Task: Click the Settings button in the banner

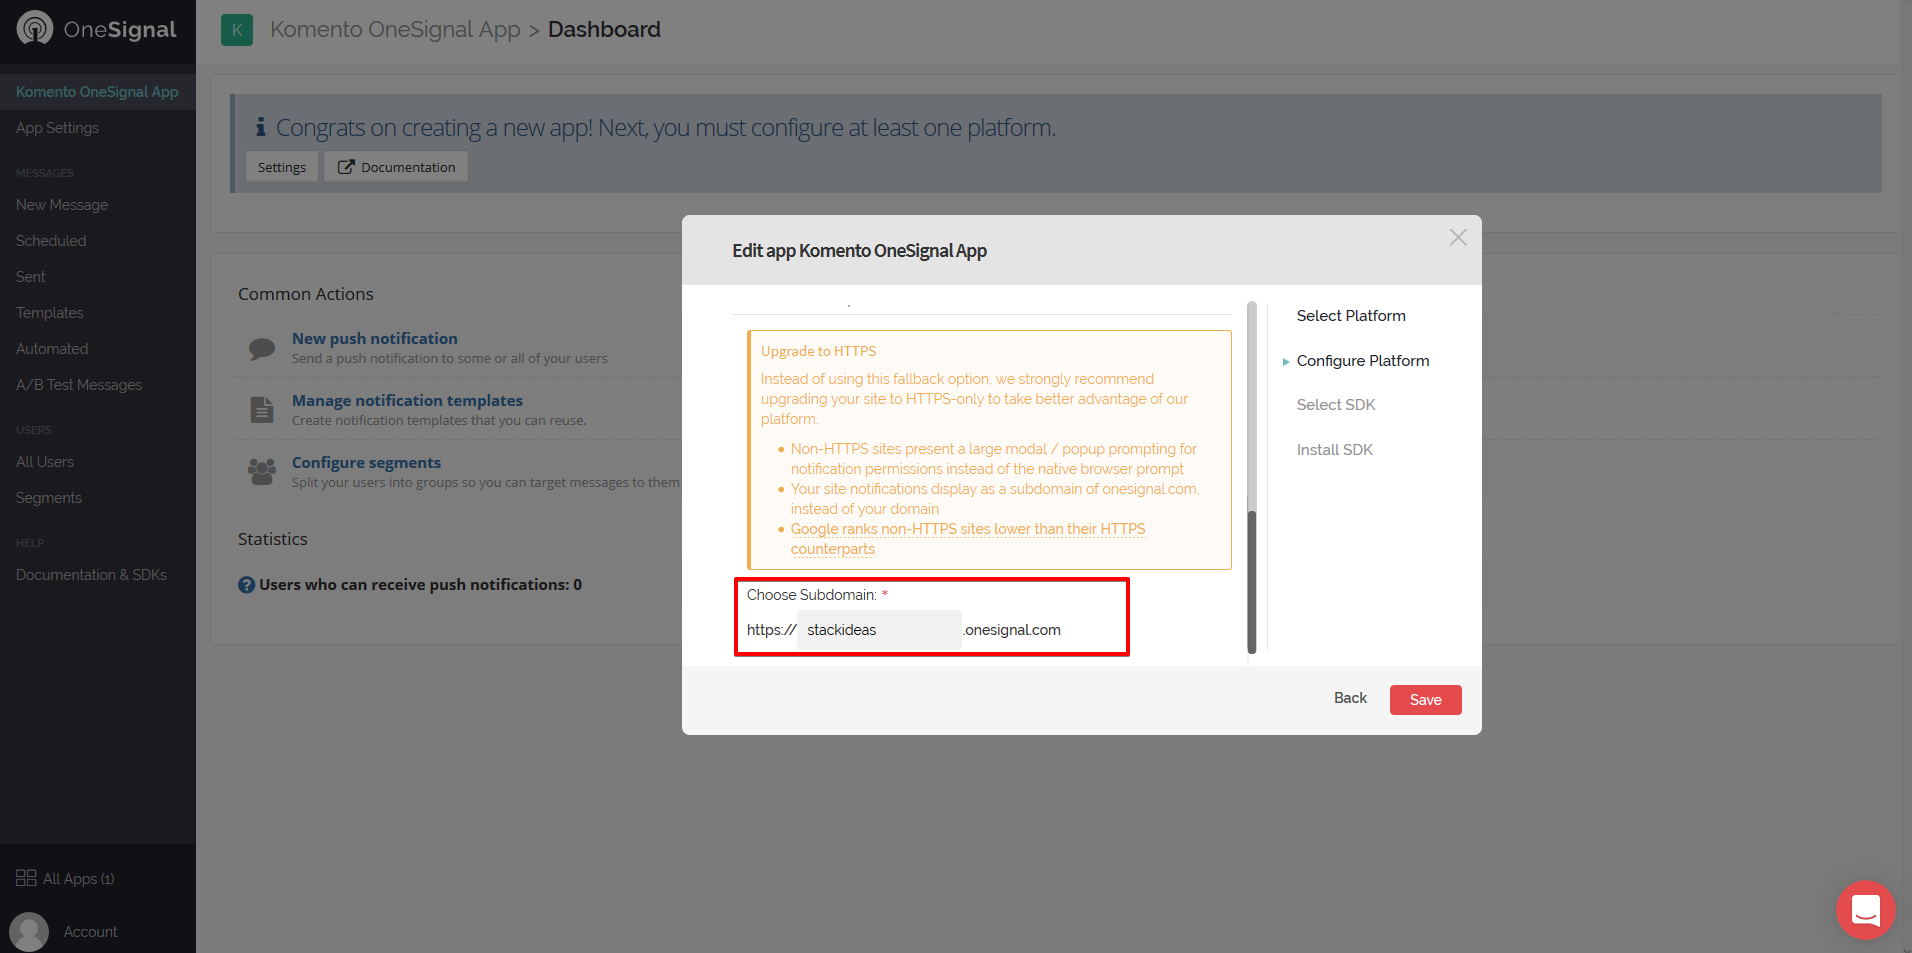Action: point(282,167)
